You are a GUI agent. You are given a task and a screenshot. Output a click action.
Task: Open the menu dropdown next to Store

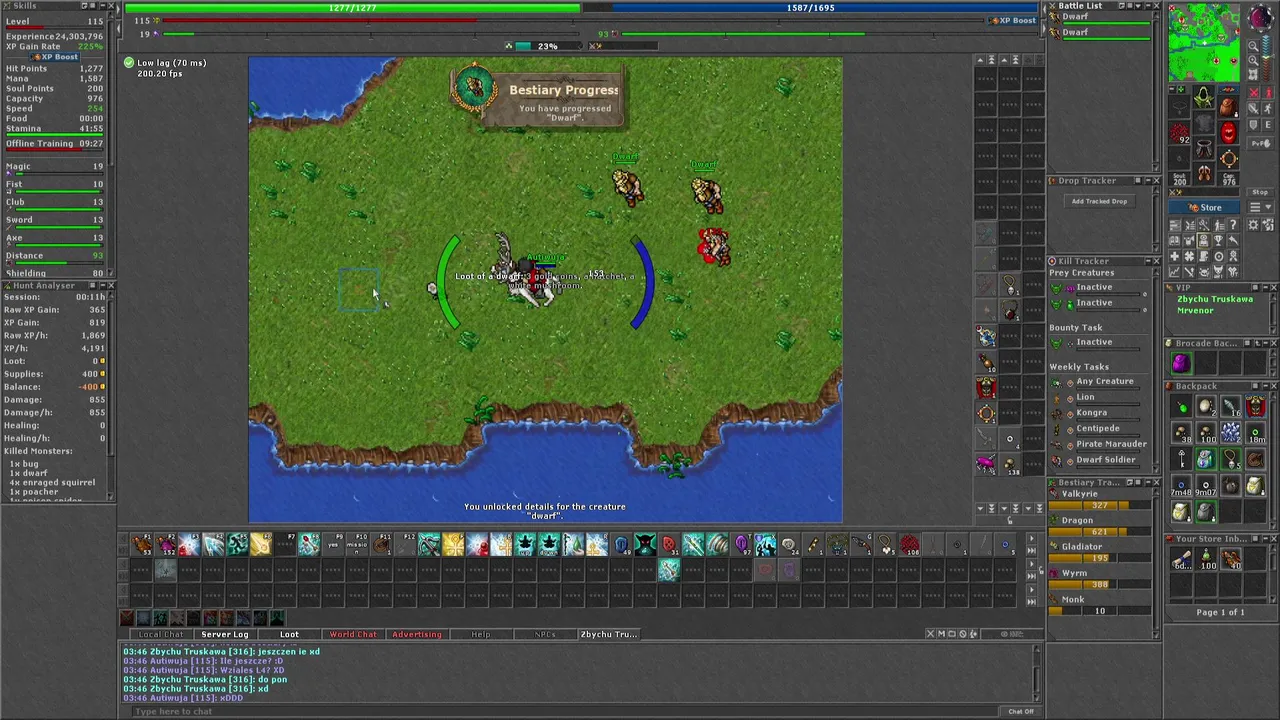[x=1260, y=207]
